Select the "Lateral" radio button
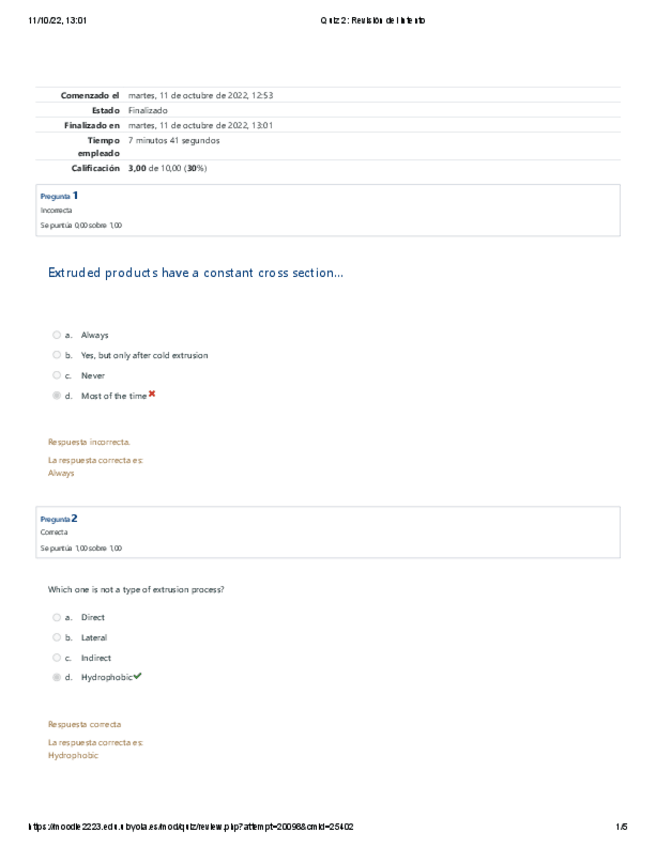The height and width of the screenshot is (848, 656). (57, 637)
